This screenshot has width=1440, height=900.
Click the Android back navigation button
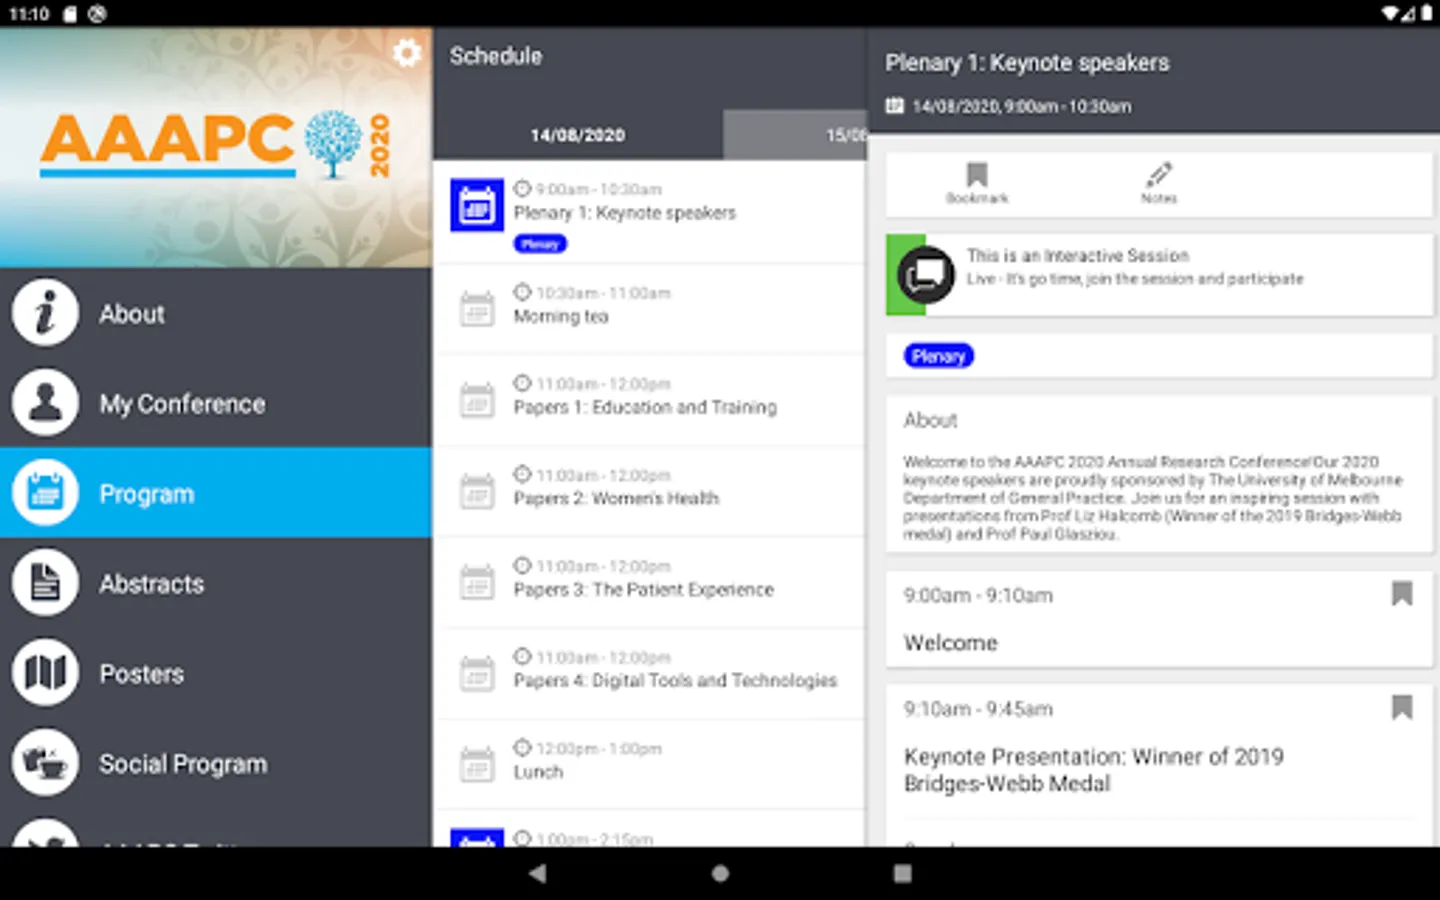(x=538, y=873)
